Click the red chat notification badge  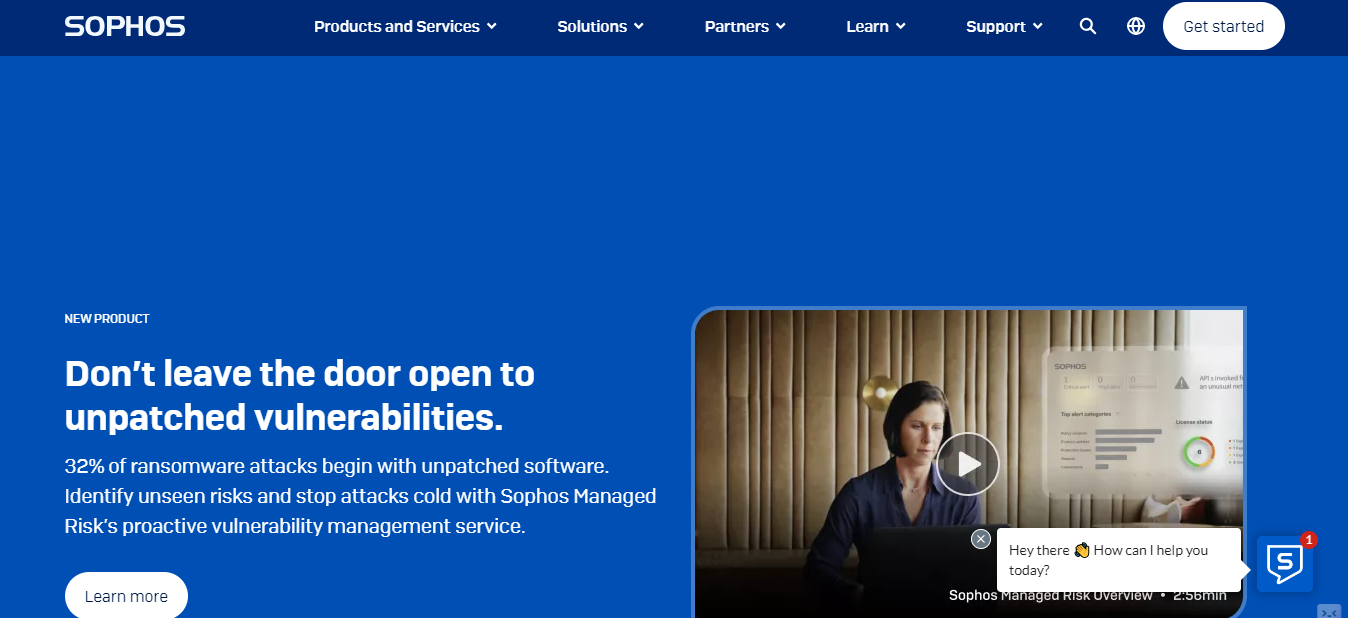[1309, 540]
